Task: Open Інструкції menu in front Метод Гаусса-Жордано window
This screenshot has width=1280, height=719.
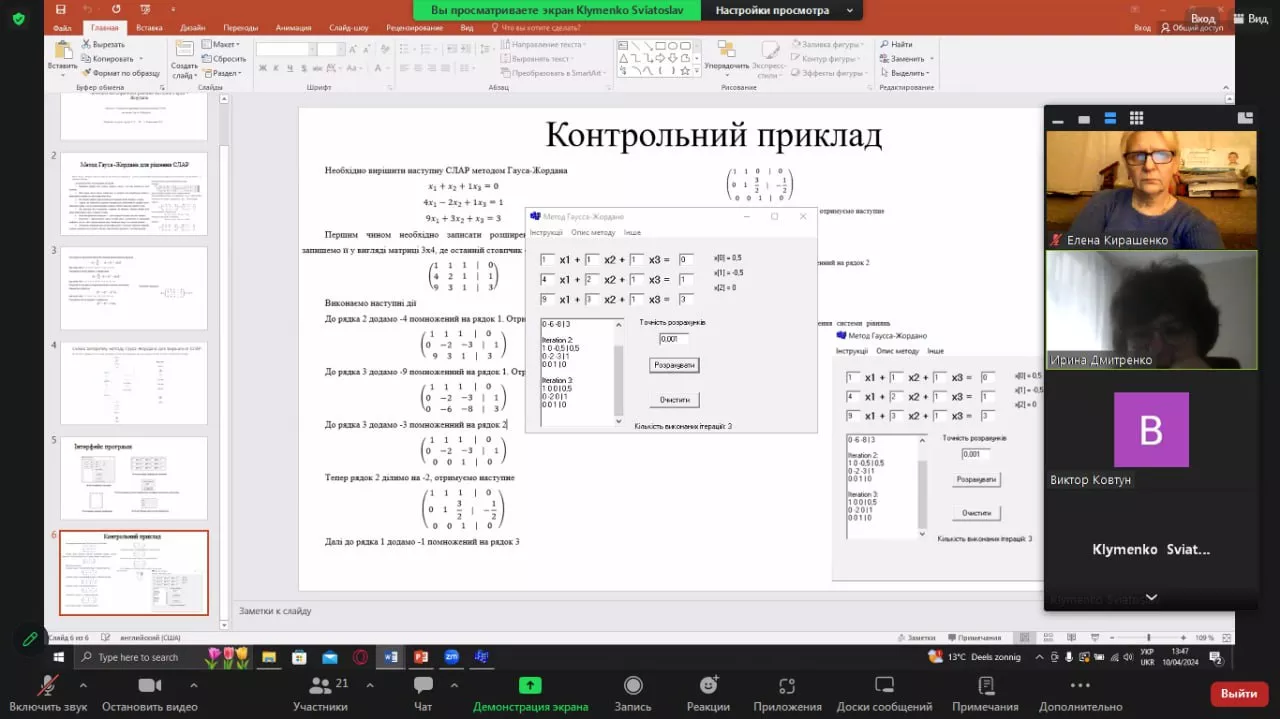Action: click(546, 232)
